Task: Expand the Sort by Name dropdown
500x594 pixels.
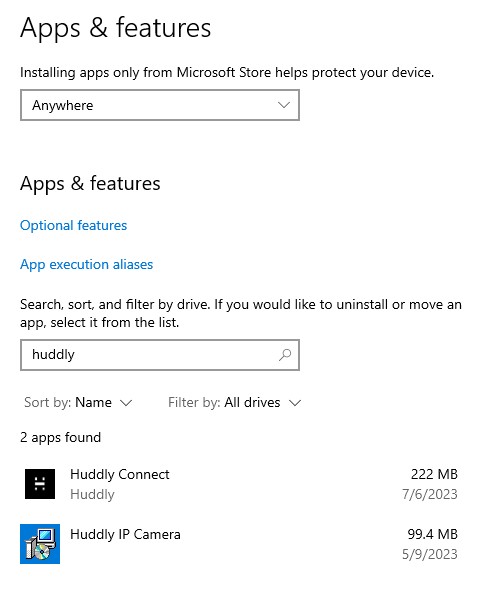Action: click(78, 402)
